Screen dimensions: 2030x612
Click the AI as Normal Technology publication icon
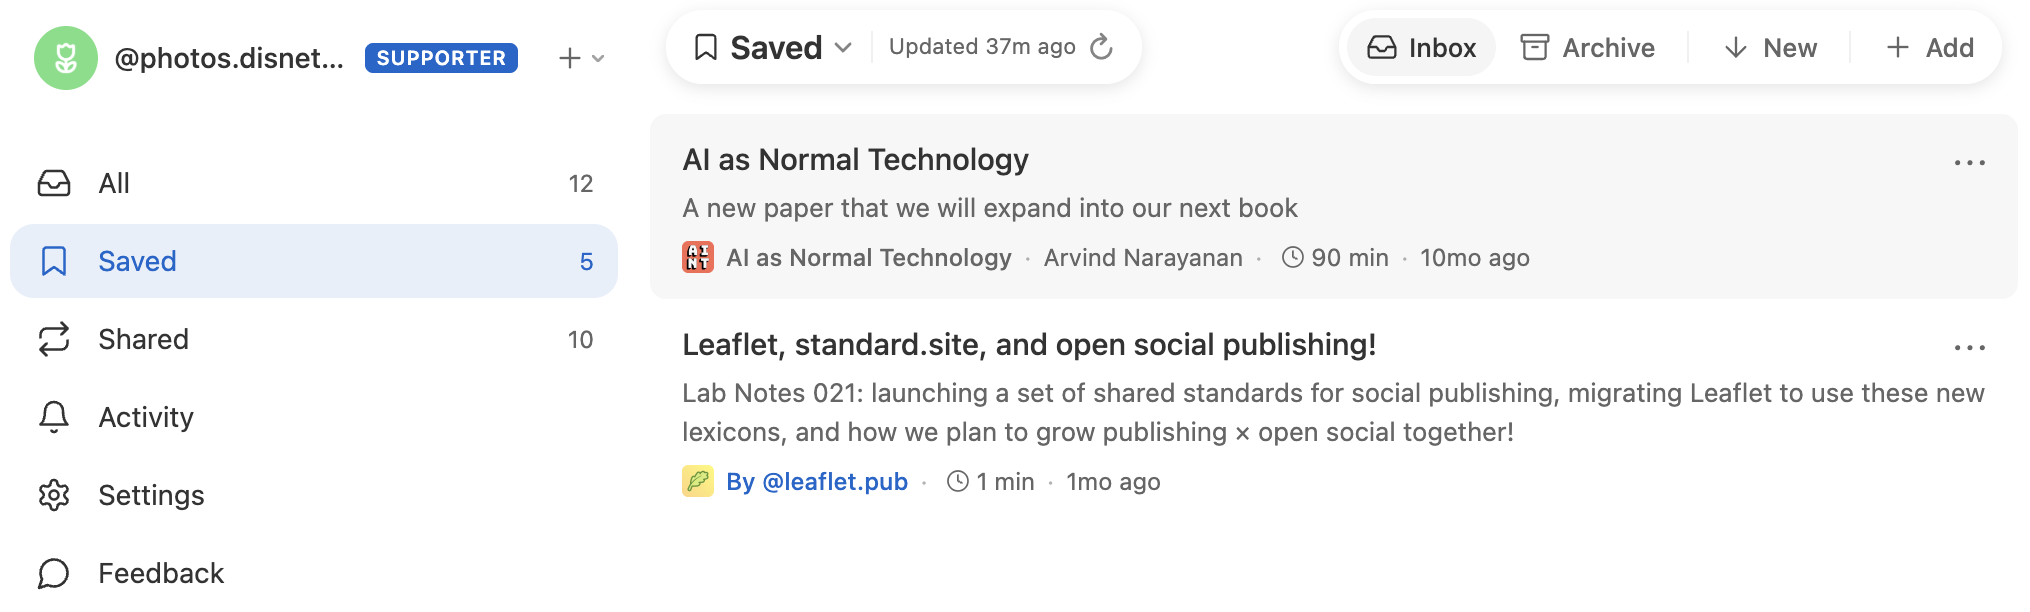click(697, 258)
